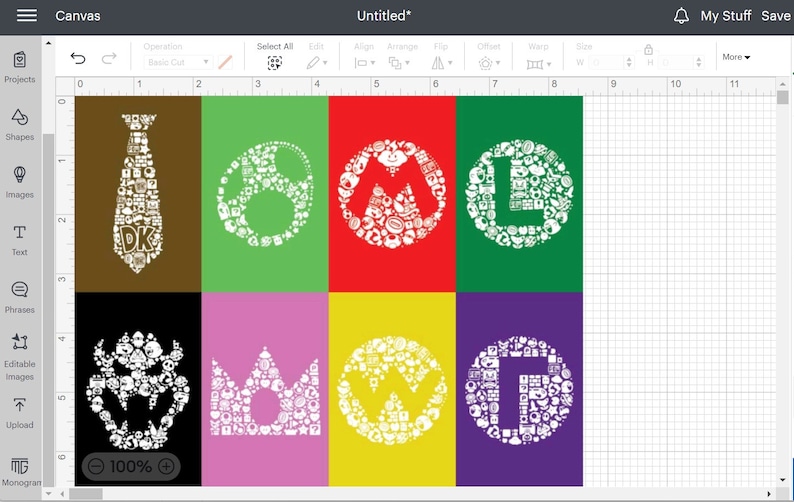Viewport: 794px width, 502px height.
Task: Zoom out with the minus button
Action: (96, 466)
